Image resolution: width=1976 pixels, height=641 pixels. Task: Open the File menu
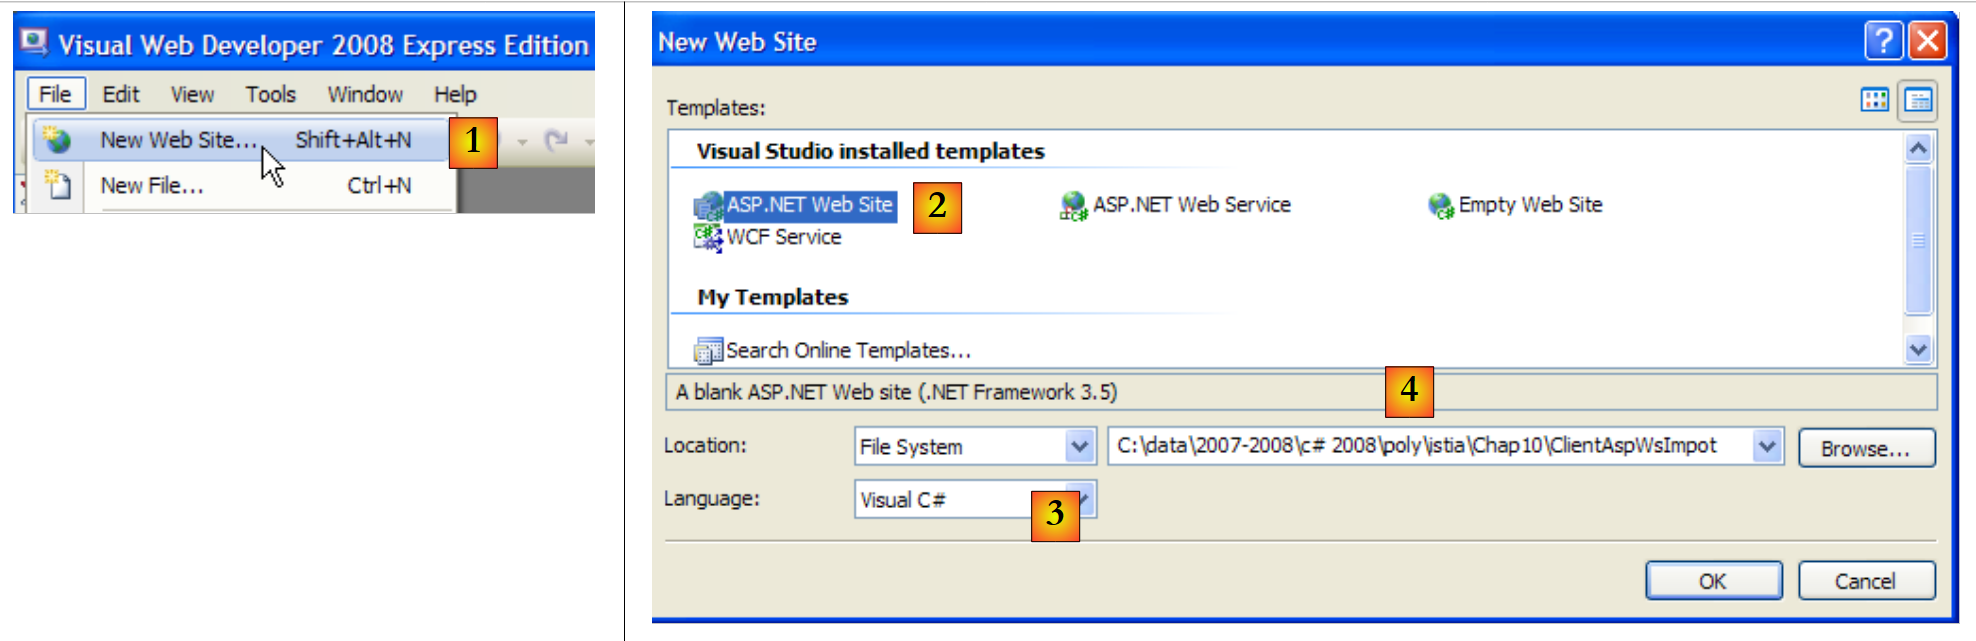(55, 94)
